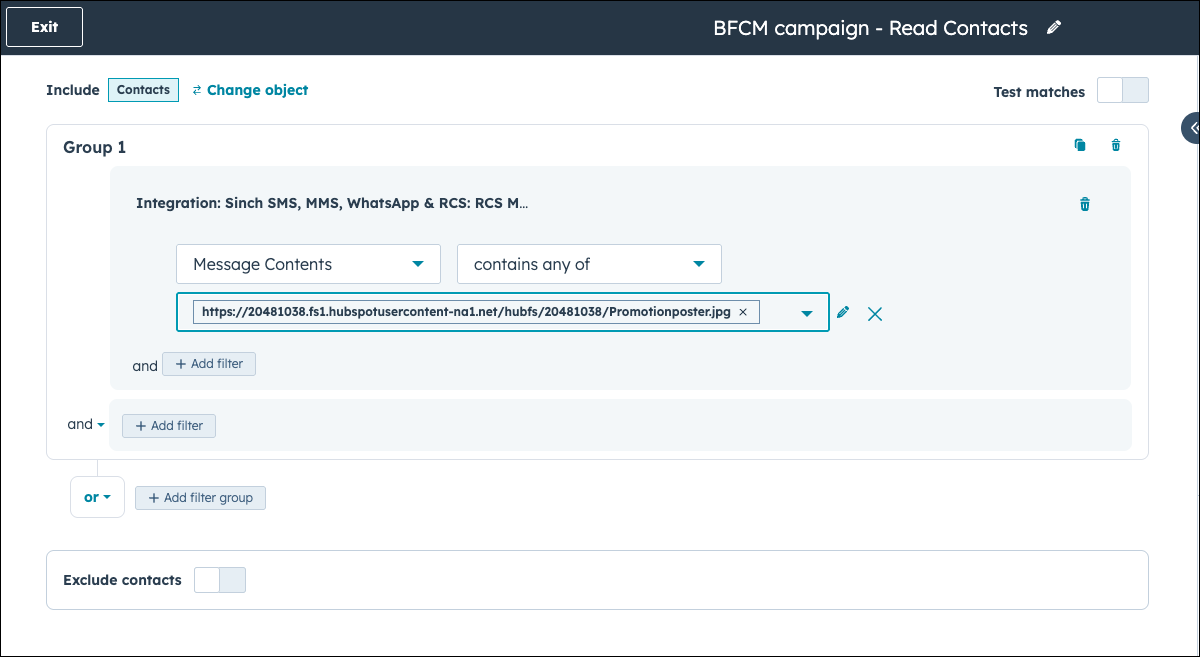Remove the Promotionposter.jpg URL tag
1200x657 pixels.
[743, 312]
